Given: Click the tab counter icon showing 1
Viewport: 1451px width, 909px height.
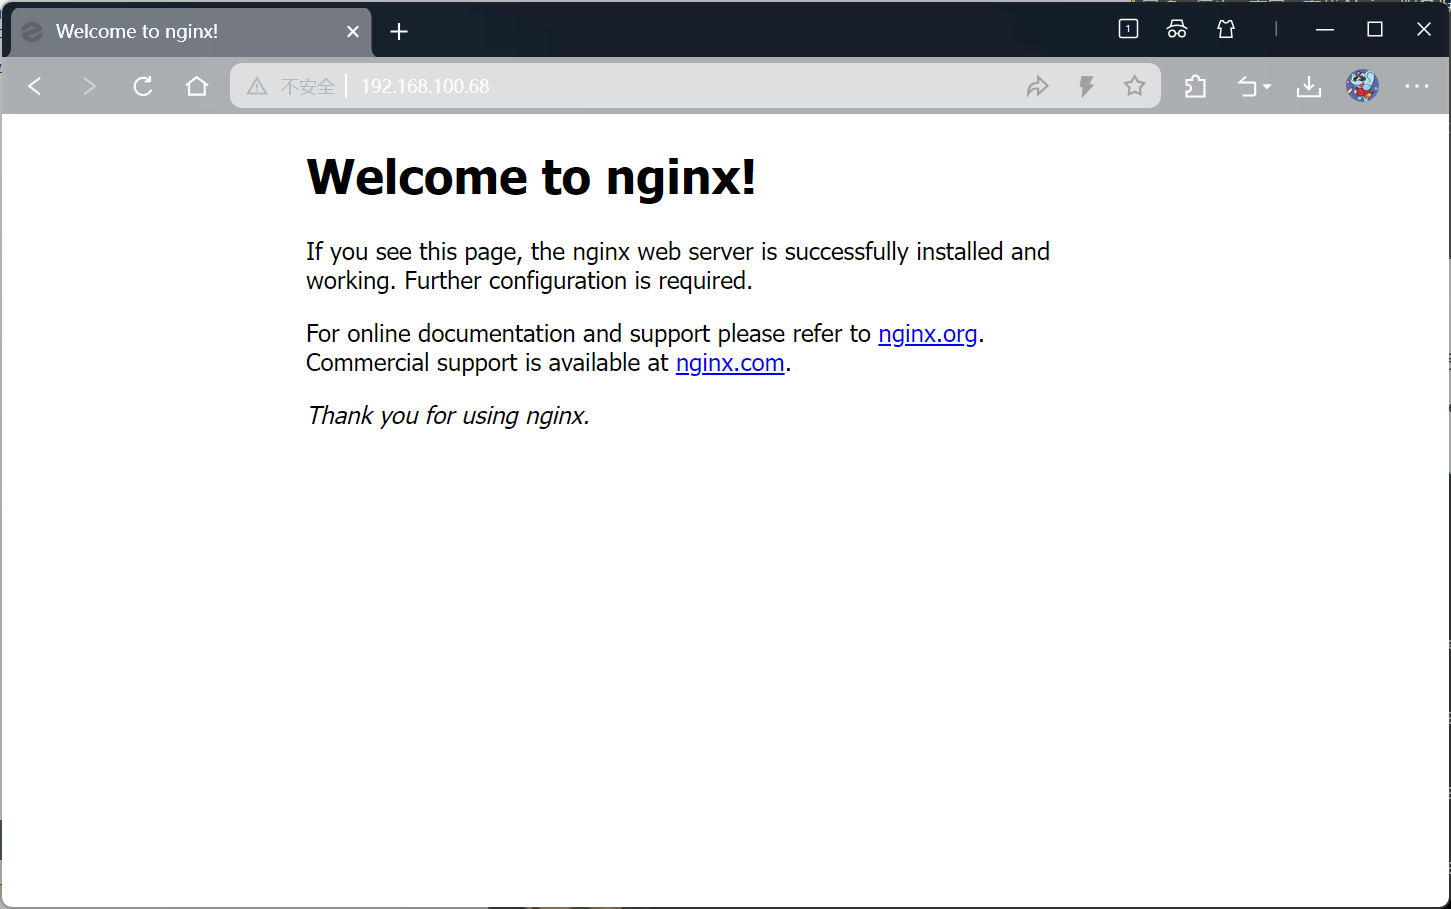Looking at the screenshot, I should pyautogui.click(x=1128, y=29).
